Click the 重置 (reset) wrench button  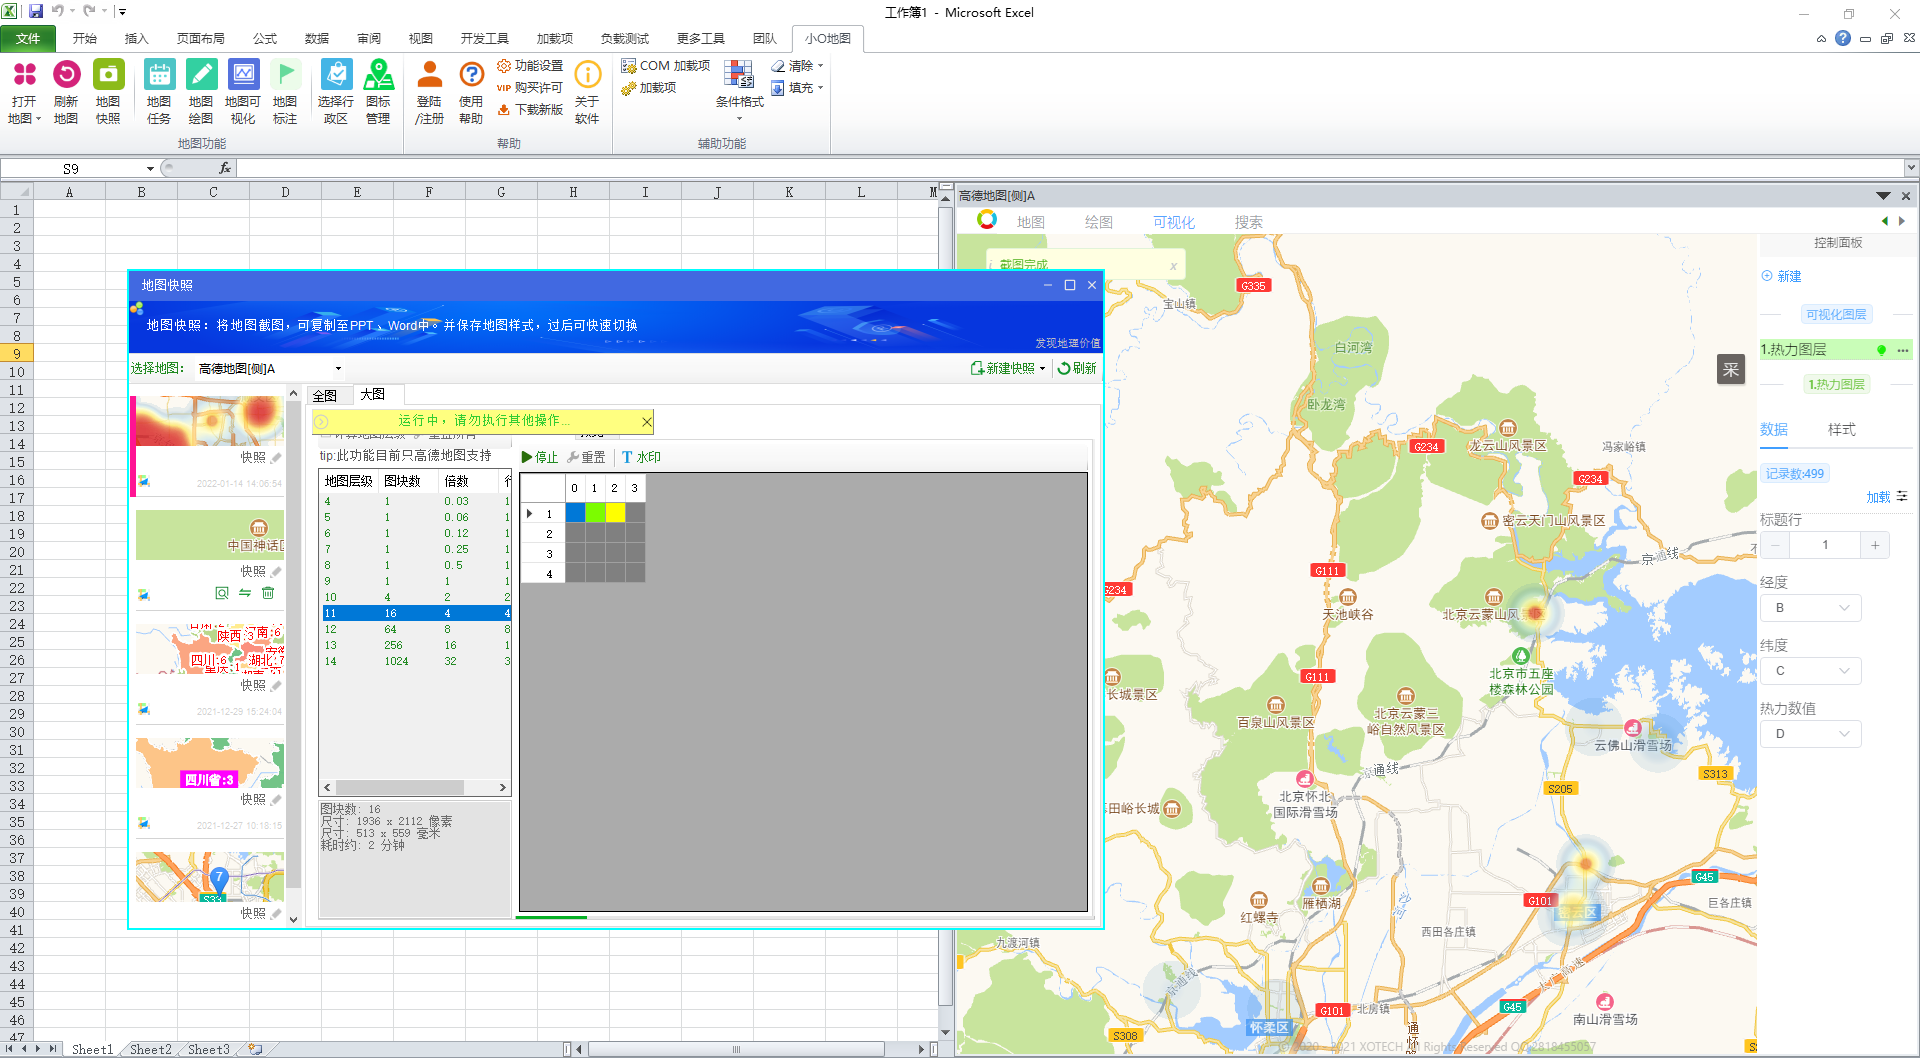click(586, 457)
